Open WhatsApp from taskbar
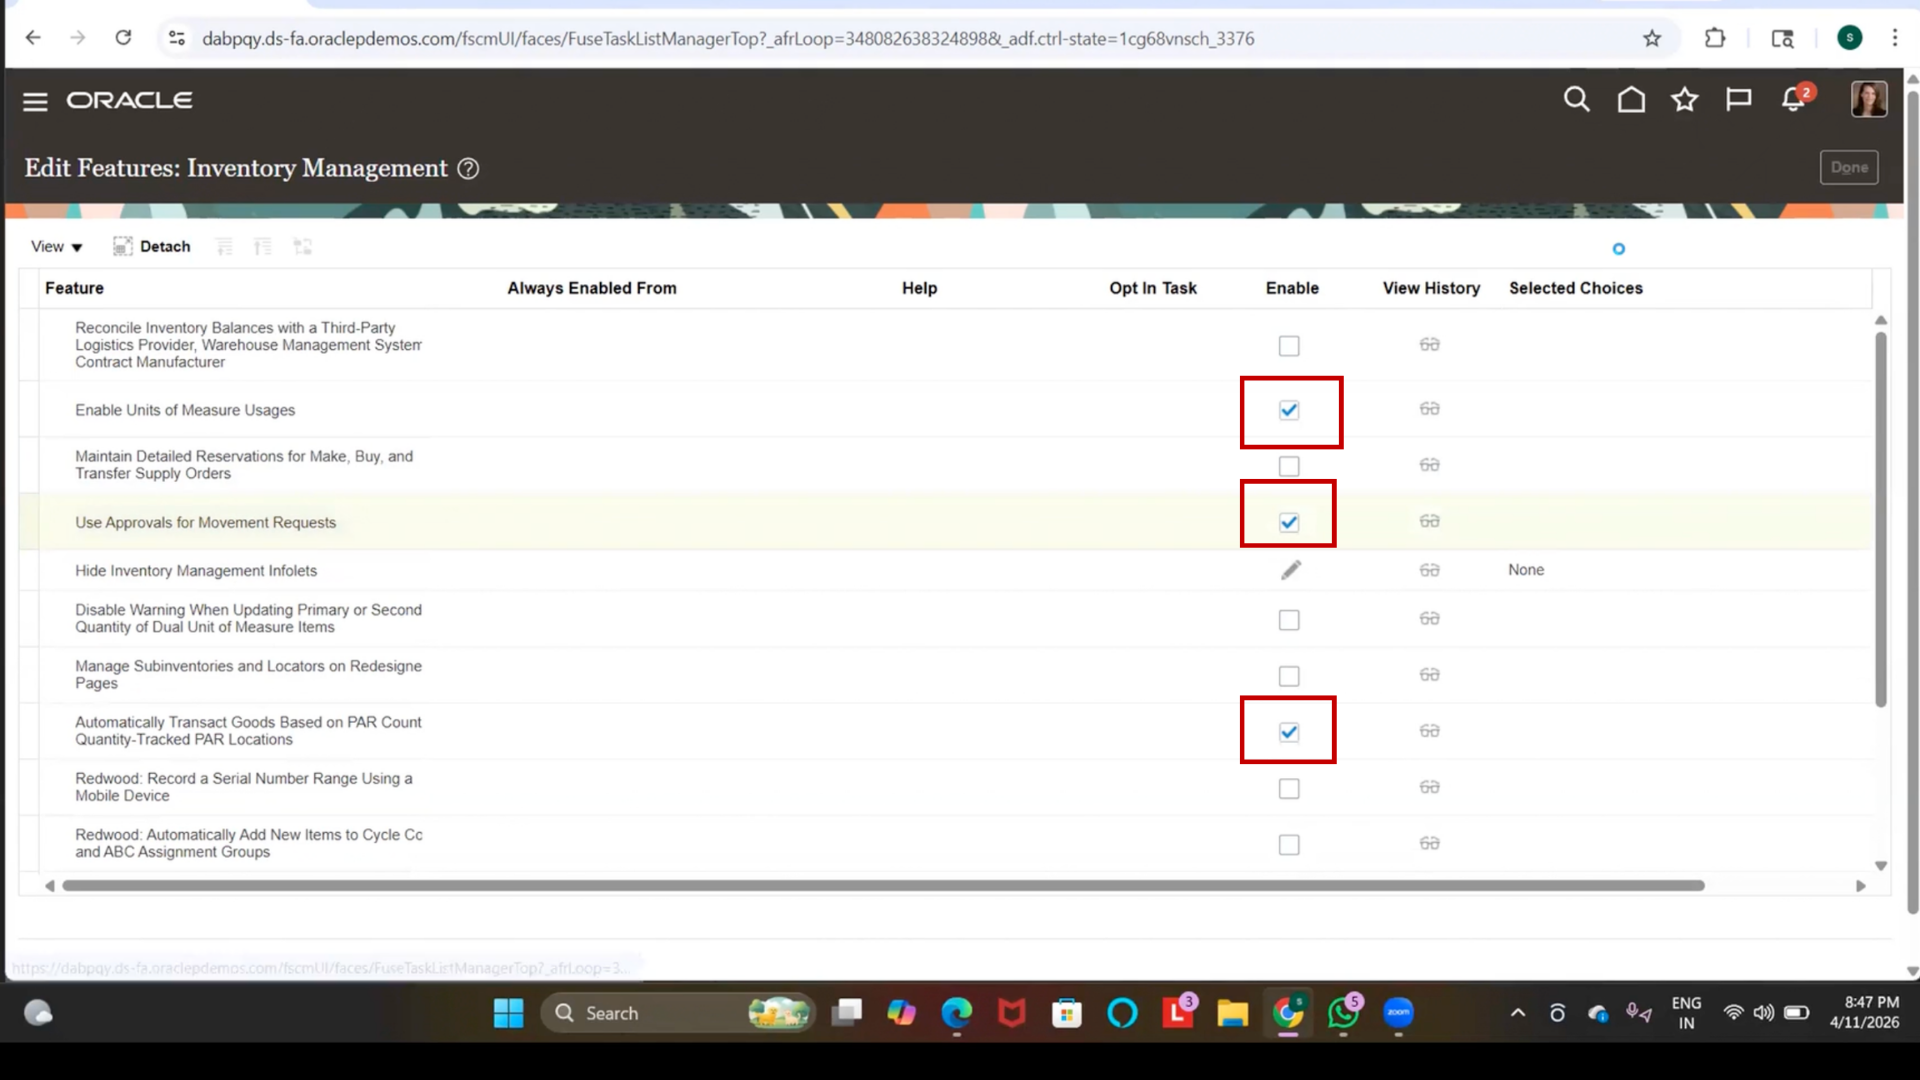Screen dimensions: 1920x1080 point(1343,1012)
